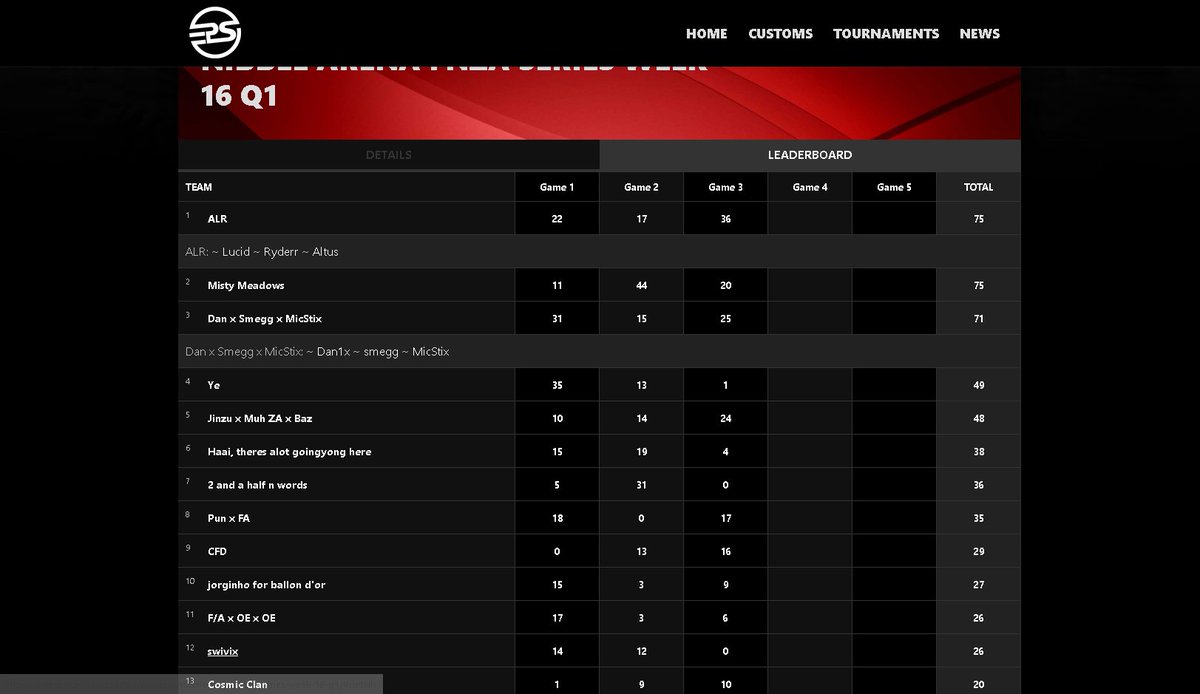
Task: Click roster line Dan1x smegg MicStix
Action: pyautogui.click(x=599, y=352)
